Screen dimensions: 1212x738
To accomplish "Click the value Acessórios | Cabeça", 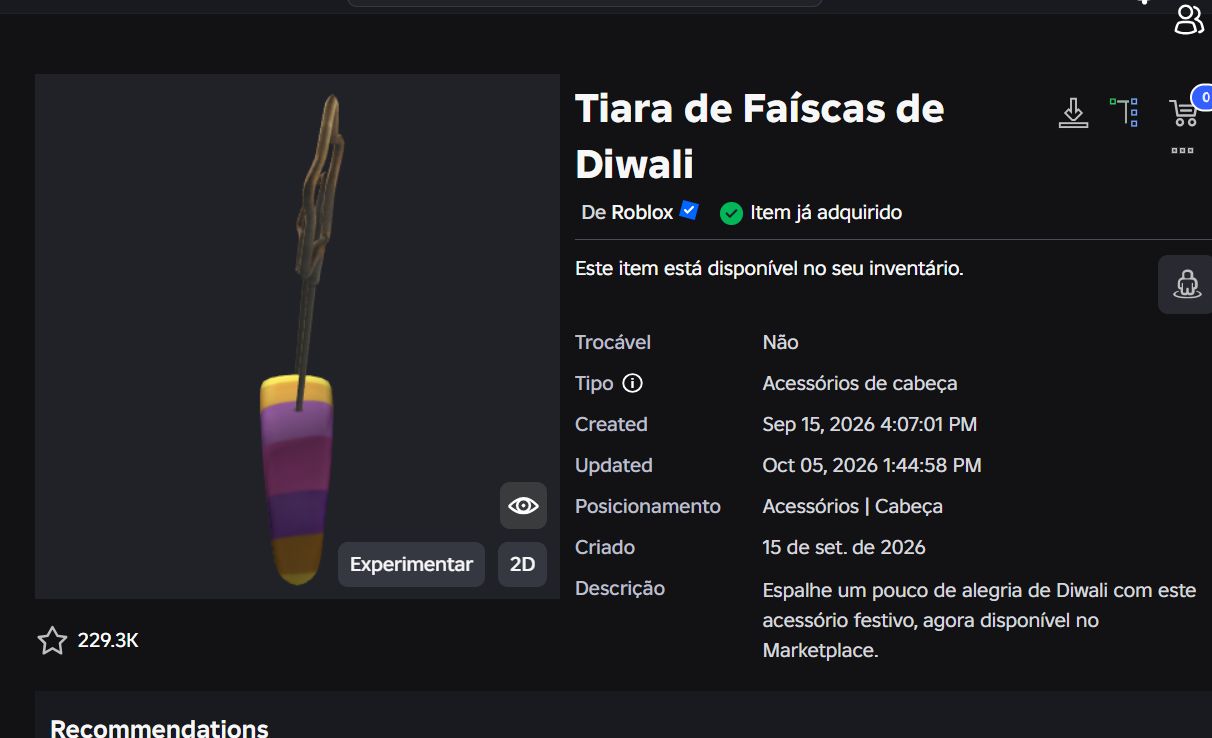I will pyautogui.click(x=852, y=506).
